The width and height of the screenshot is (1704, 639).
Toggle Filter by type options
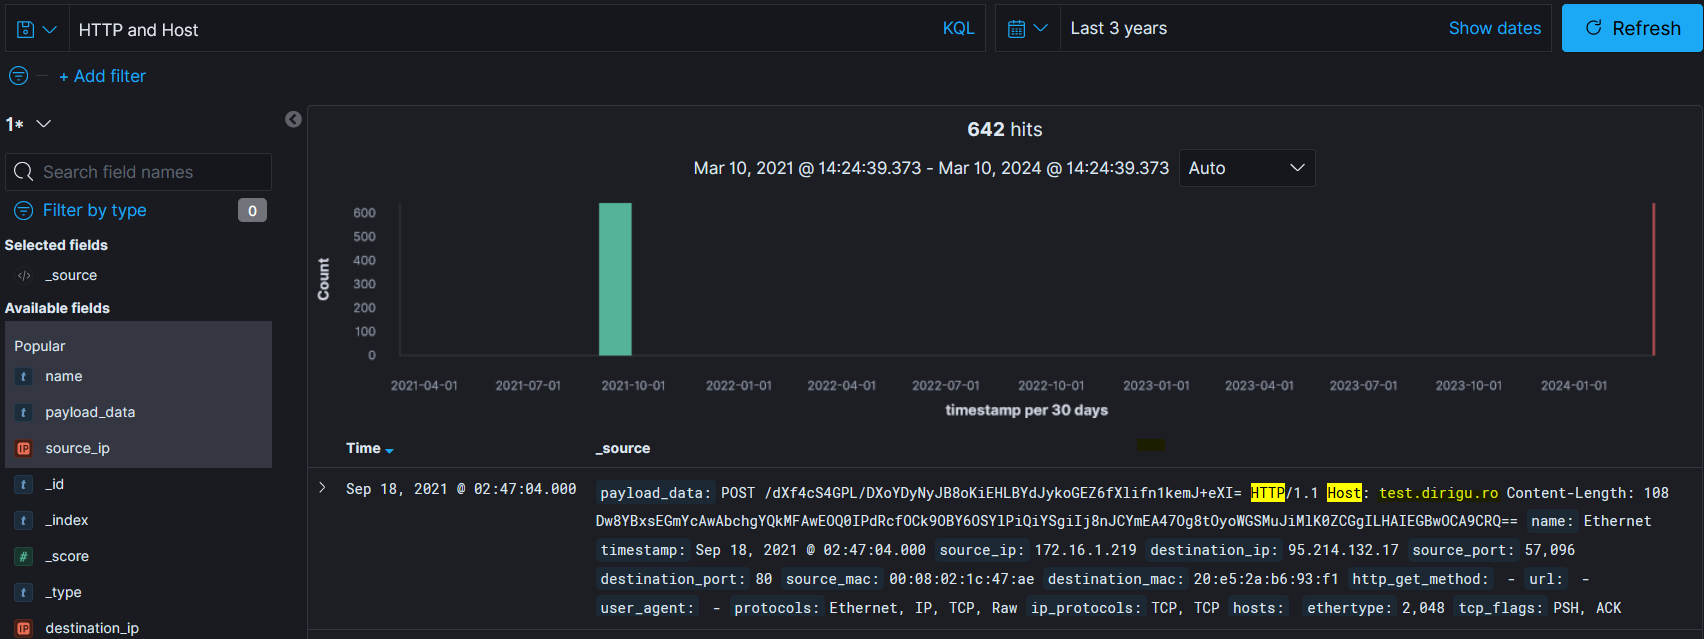[x=94, y=211]
